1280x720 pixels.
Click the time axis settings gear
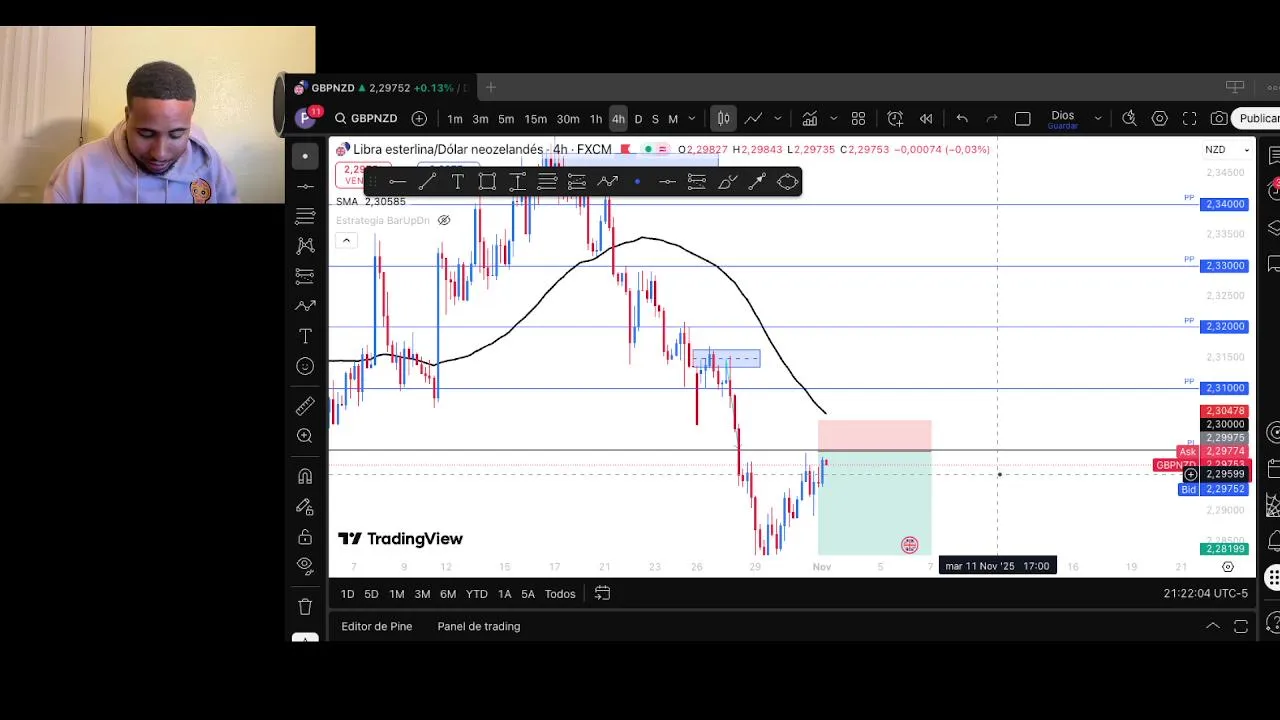coord(1228,567)
